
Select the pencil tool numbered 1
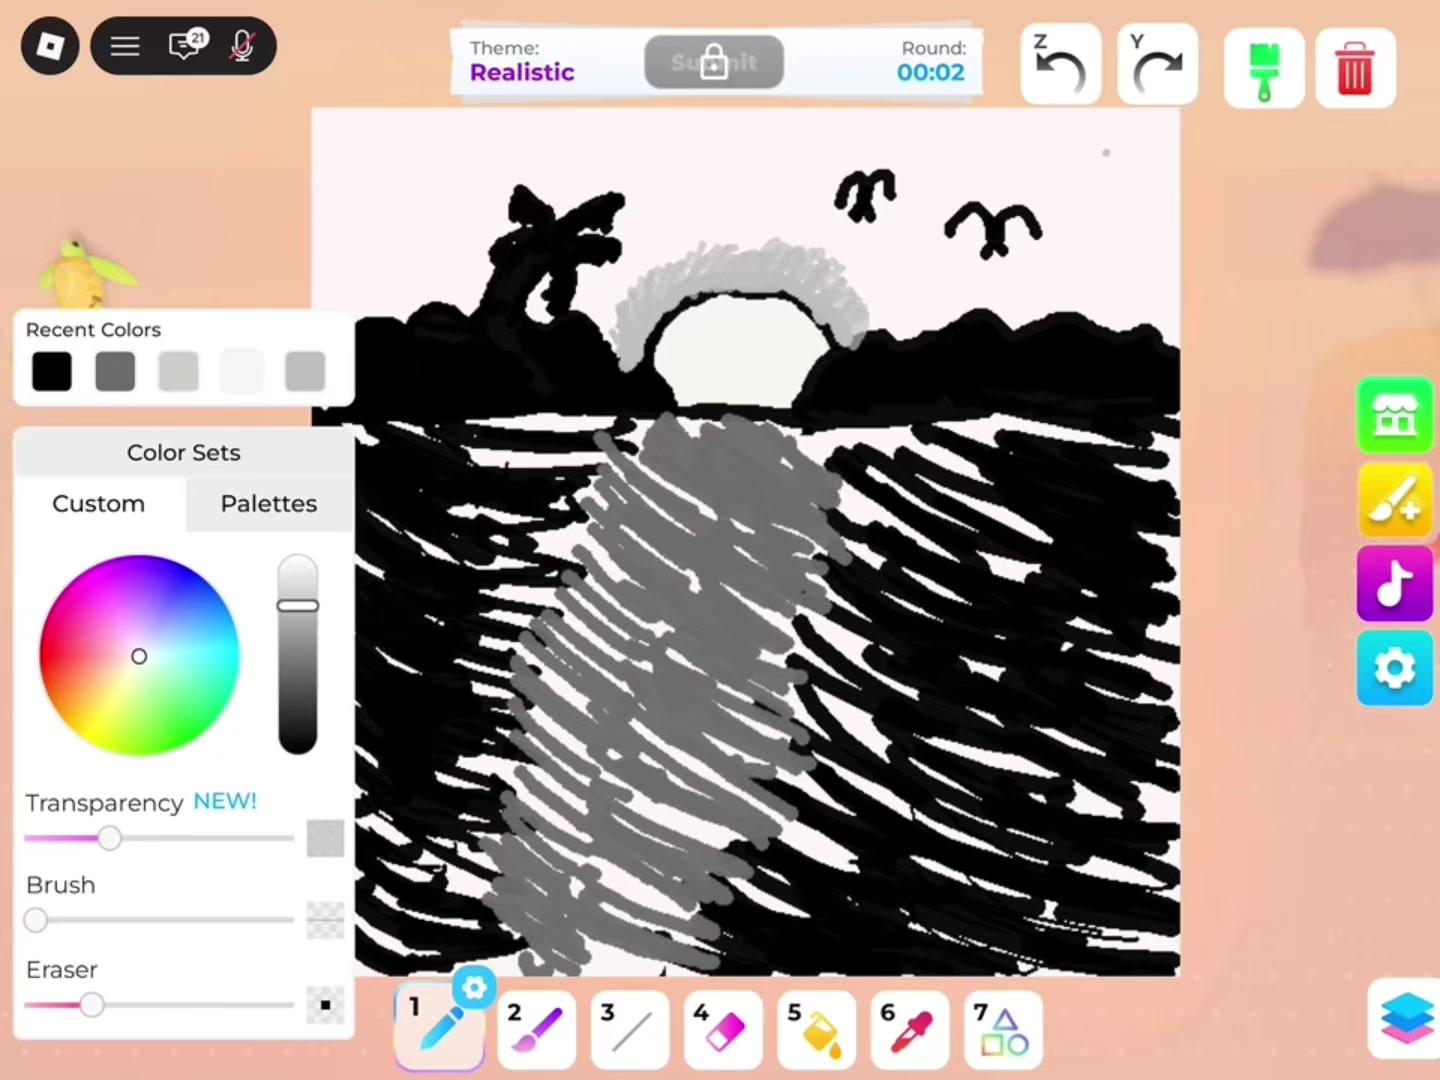coord(440,1028)
